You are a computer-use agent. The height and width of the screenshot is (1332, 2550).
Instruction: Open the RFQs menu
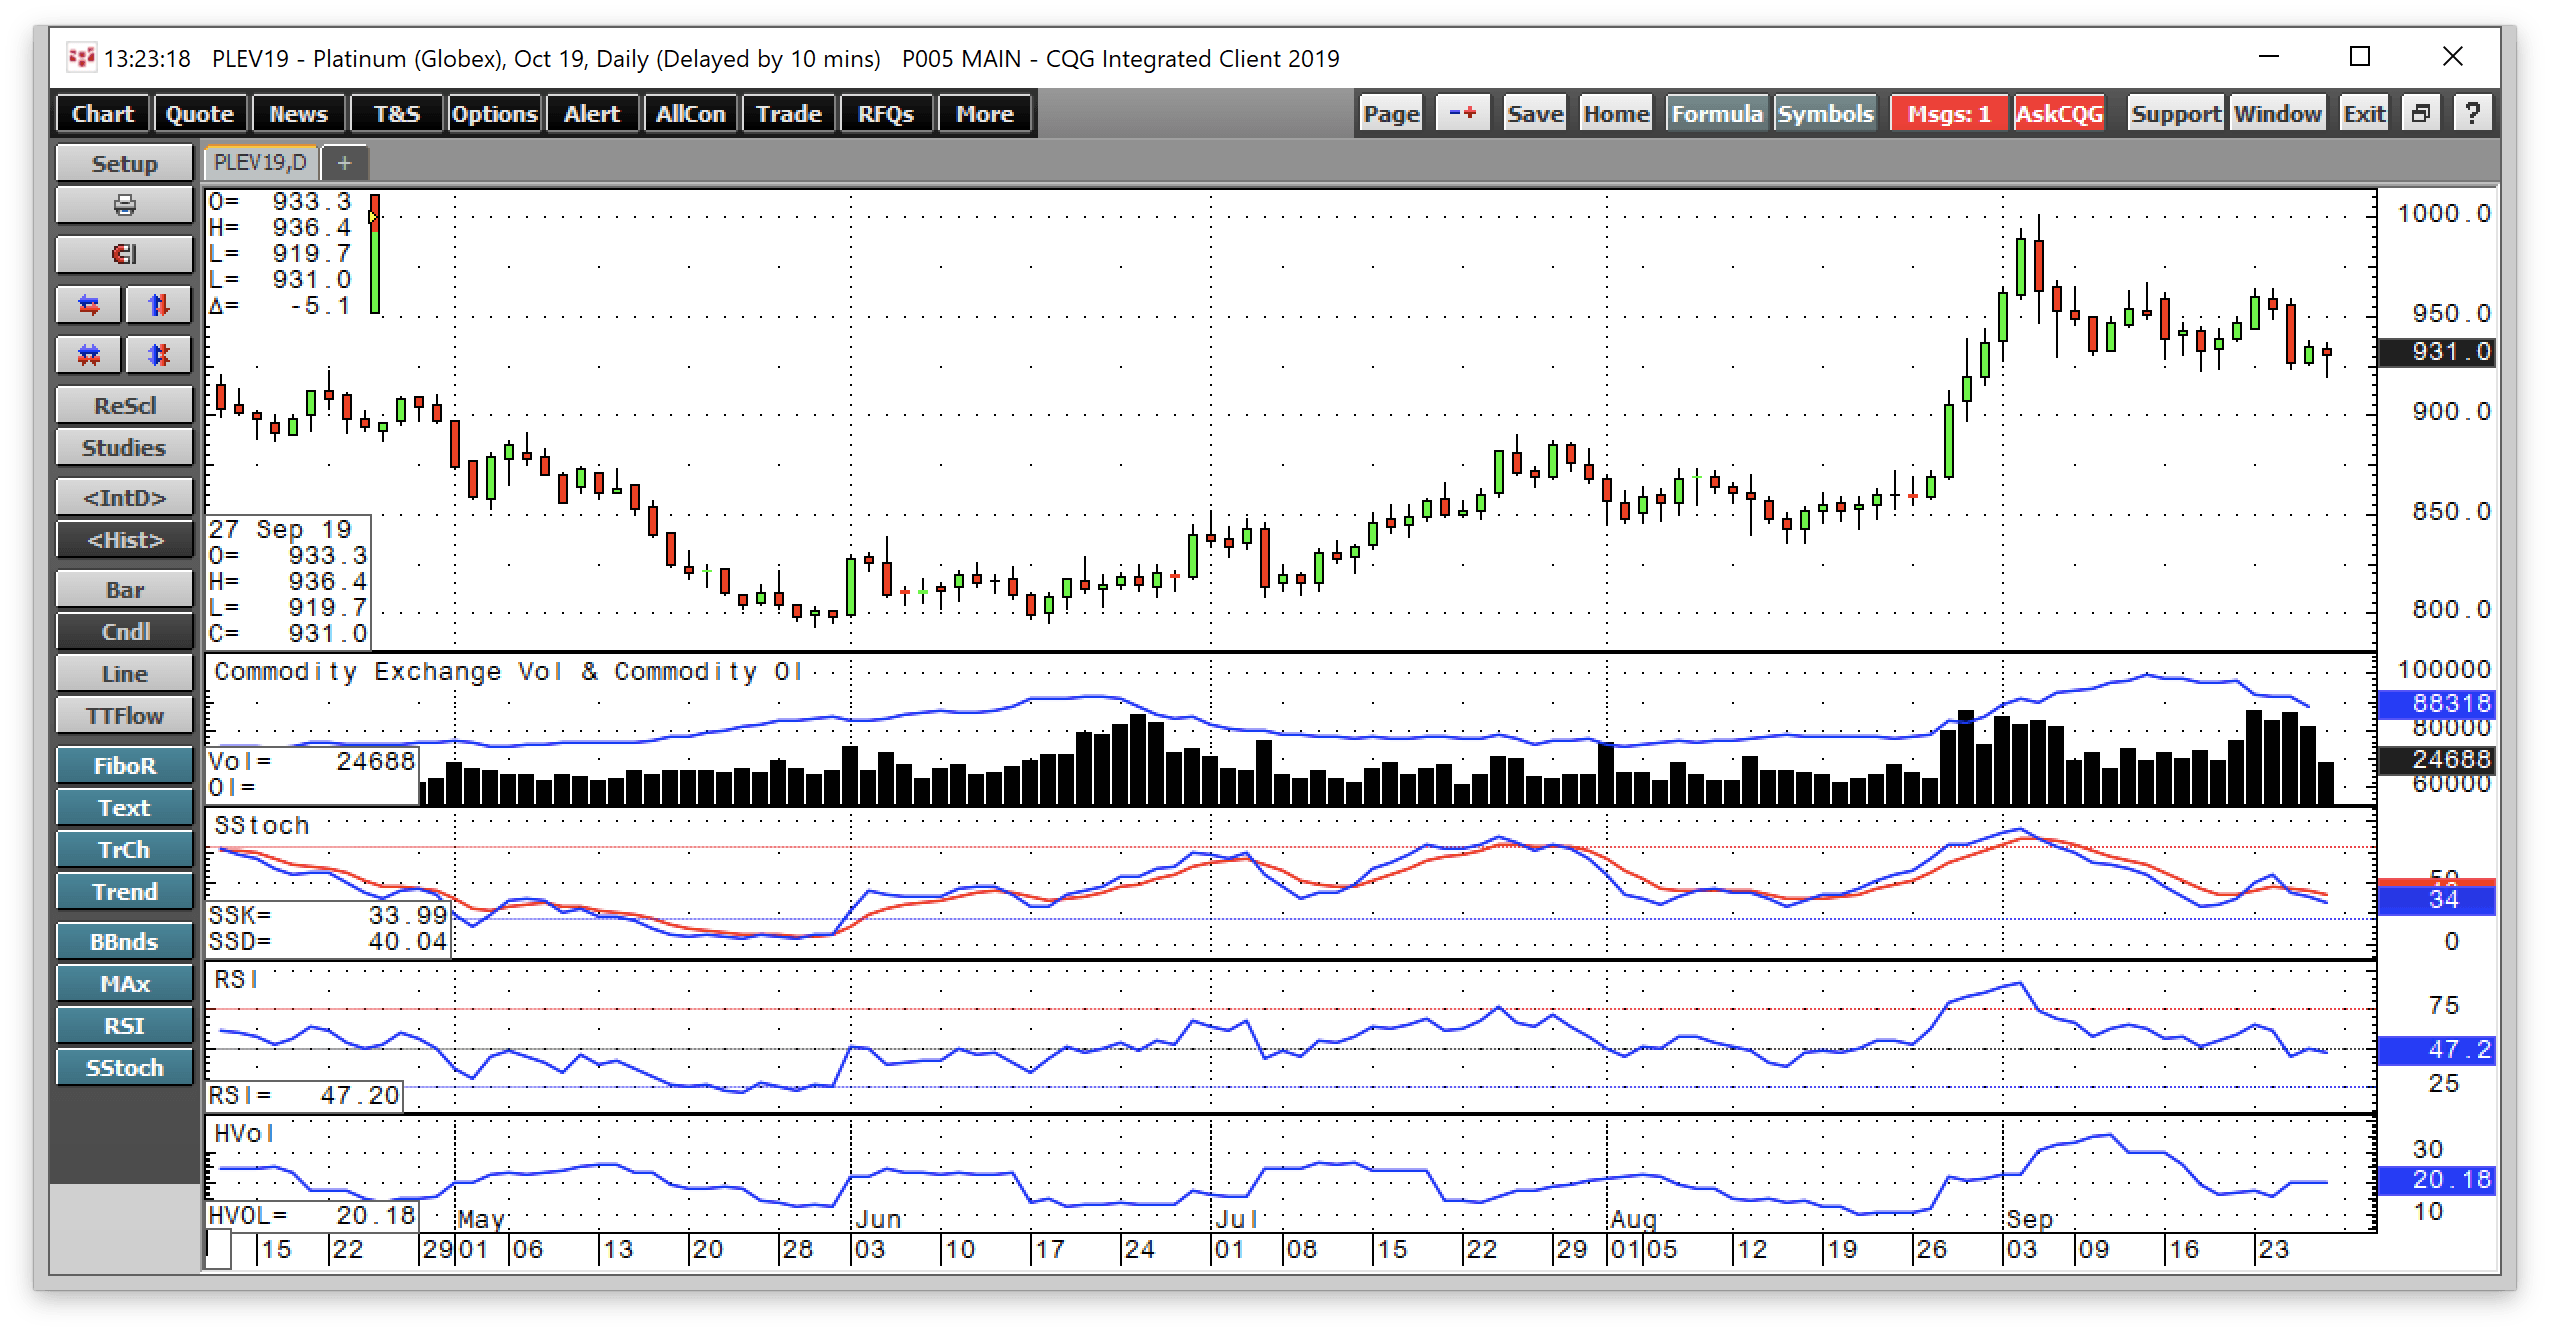886,114
